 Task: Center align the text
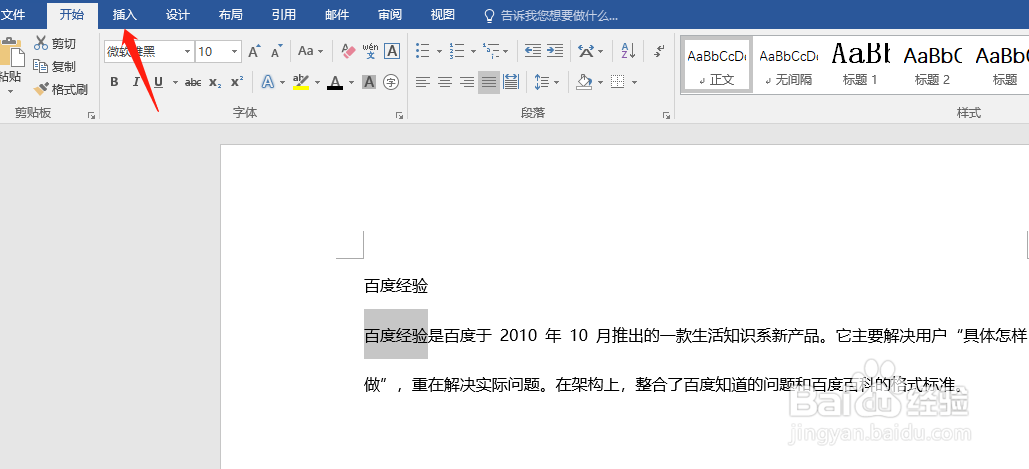click(445, 82)
